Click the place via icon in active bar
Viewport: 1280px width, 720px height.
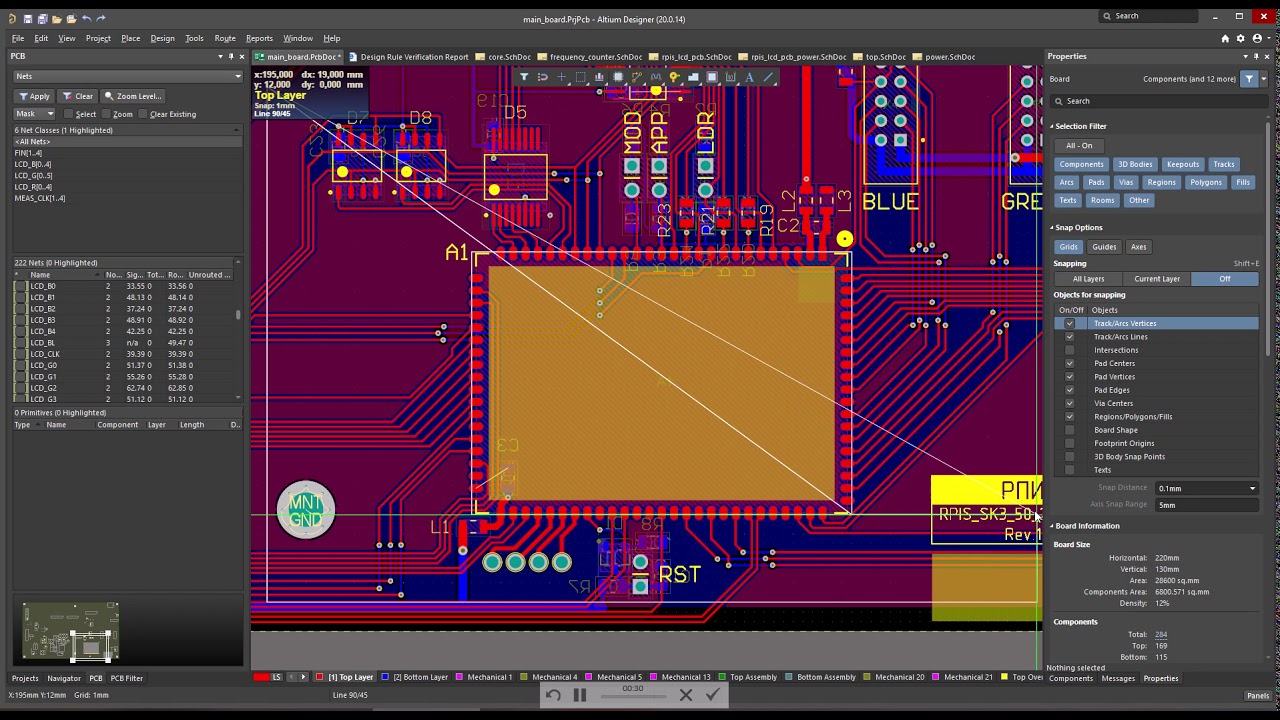pos(675,77)
